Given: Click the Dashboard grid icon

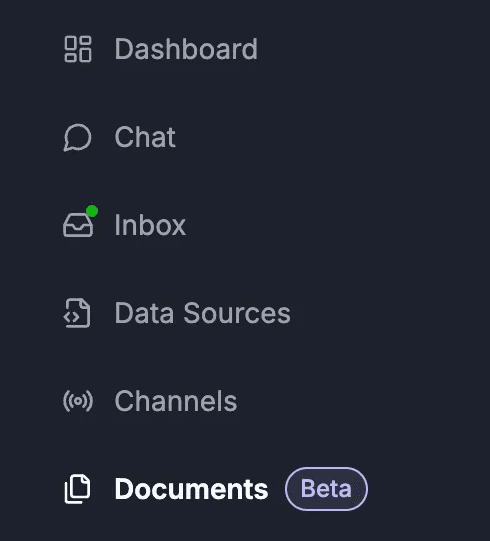Looking at the screenshot, I should tap(78, 49).
